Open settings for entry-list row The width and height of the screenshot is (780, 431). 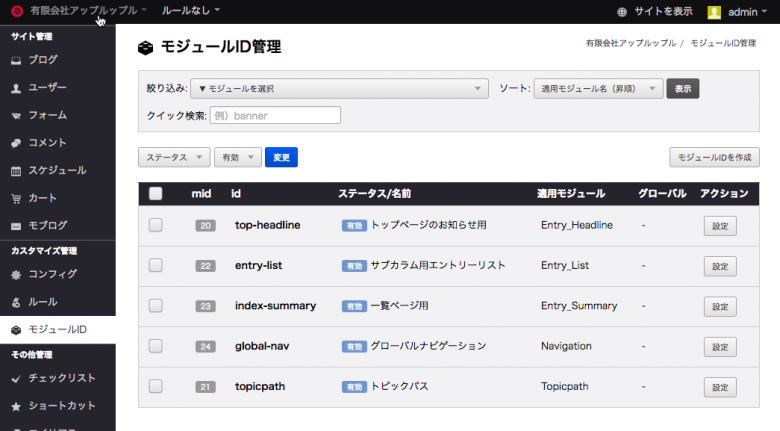(720, 266)
